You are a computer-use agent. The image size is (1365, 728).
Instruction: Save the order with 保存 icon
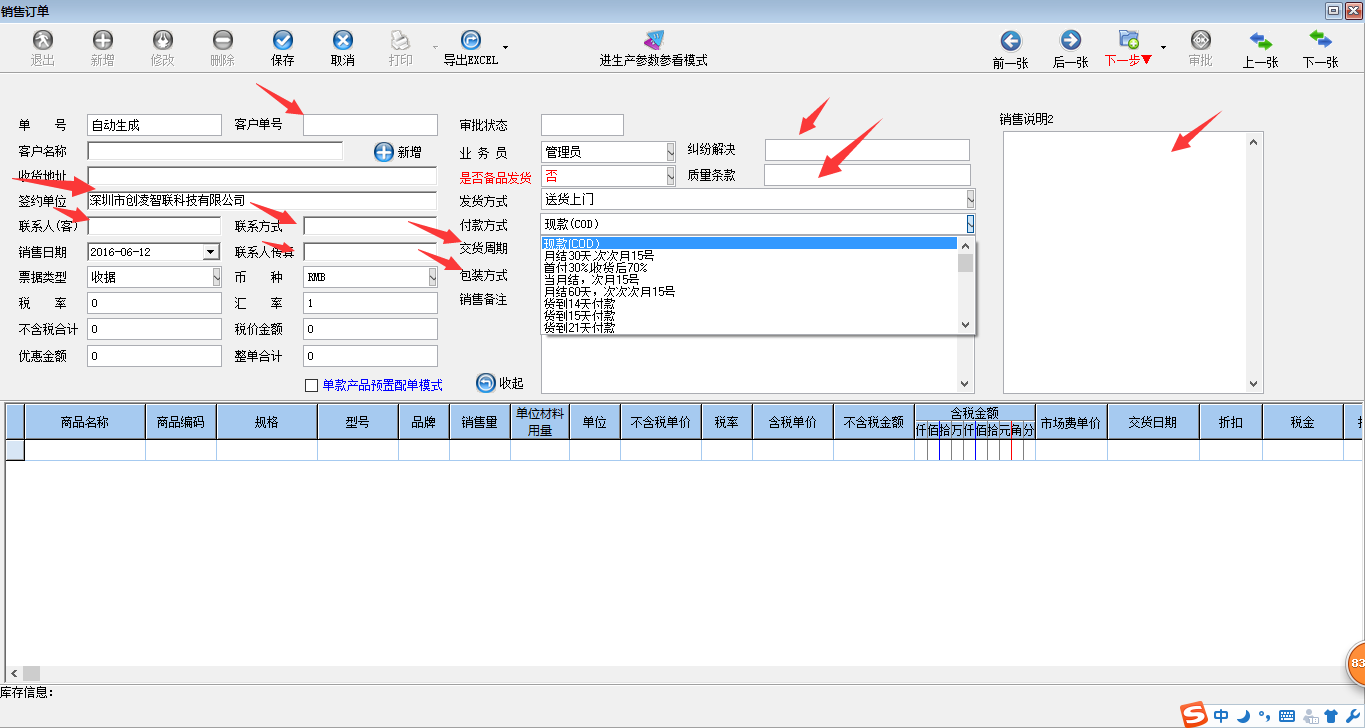[x=283, y=40]
